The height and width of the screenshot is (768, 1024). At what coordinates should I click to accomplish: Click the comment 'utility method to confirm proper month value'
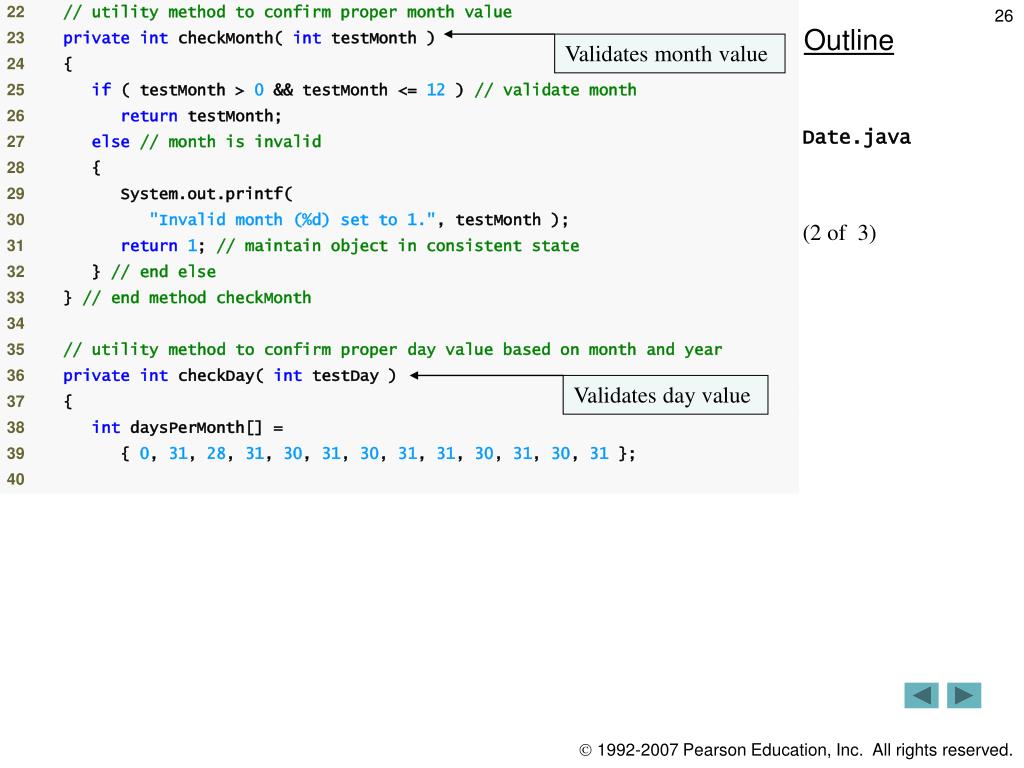point(287,12)
